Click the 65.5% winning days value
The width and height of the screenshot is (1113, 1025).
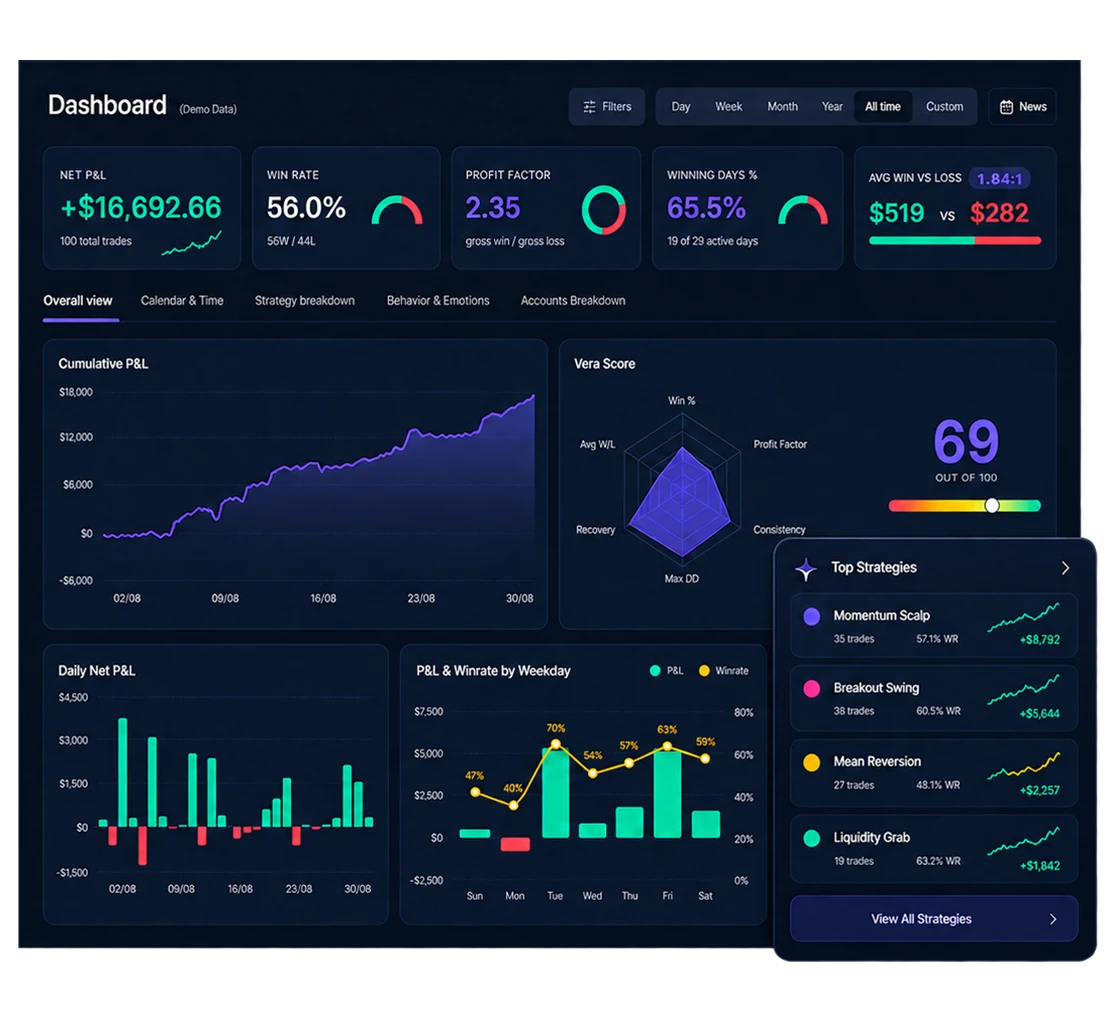(x=706, y=208)
